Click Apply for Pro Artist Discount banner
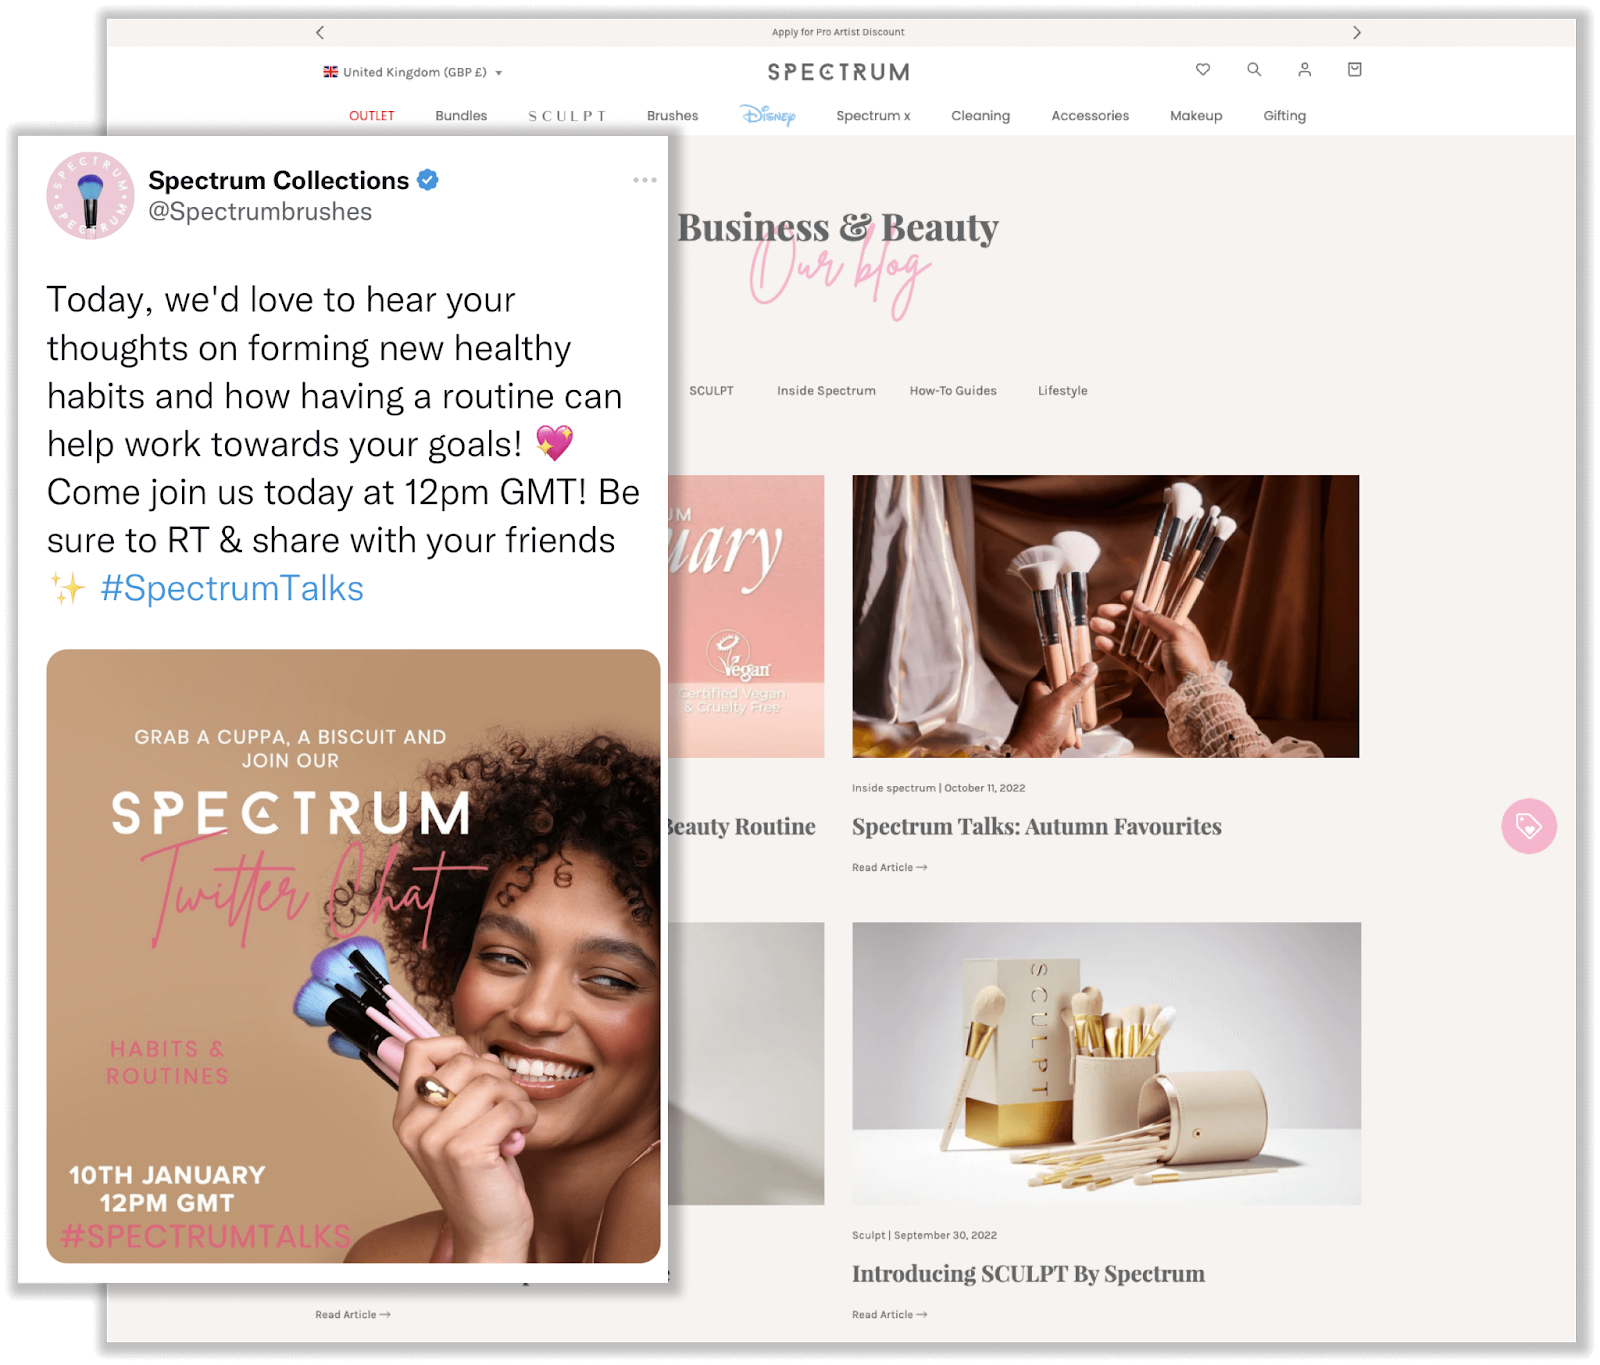This screenshot has width=1600, height=1365. [838, 32]
